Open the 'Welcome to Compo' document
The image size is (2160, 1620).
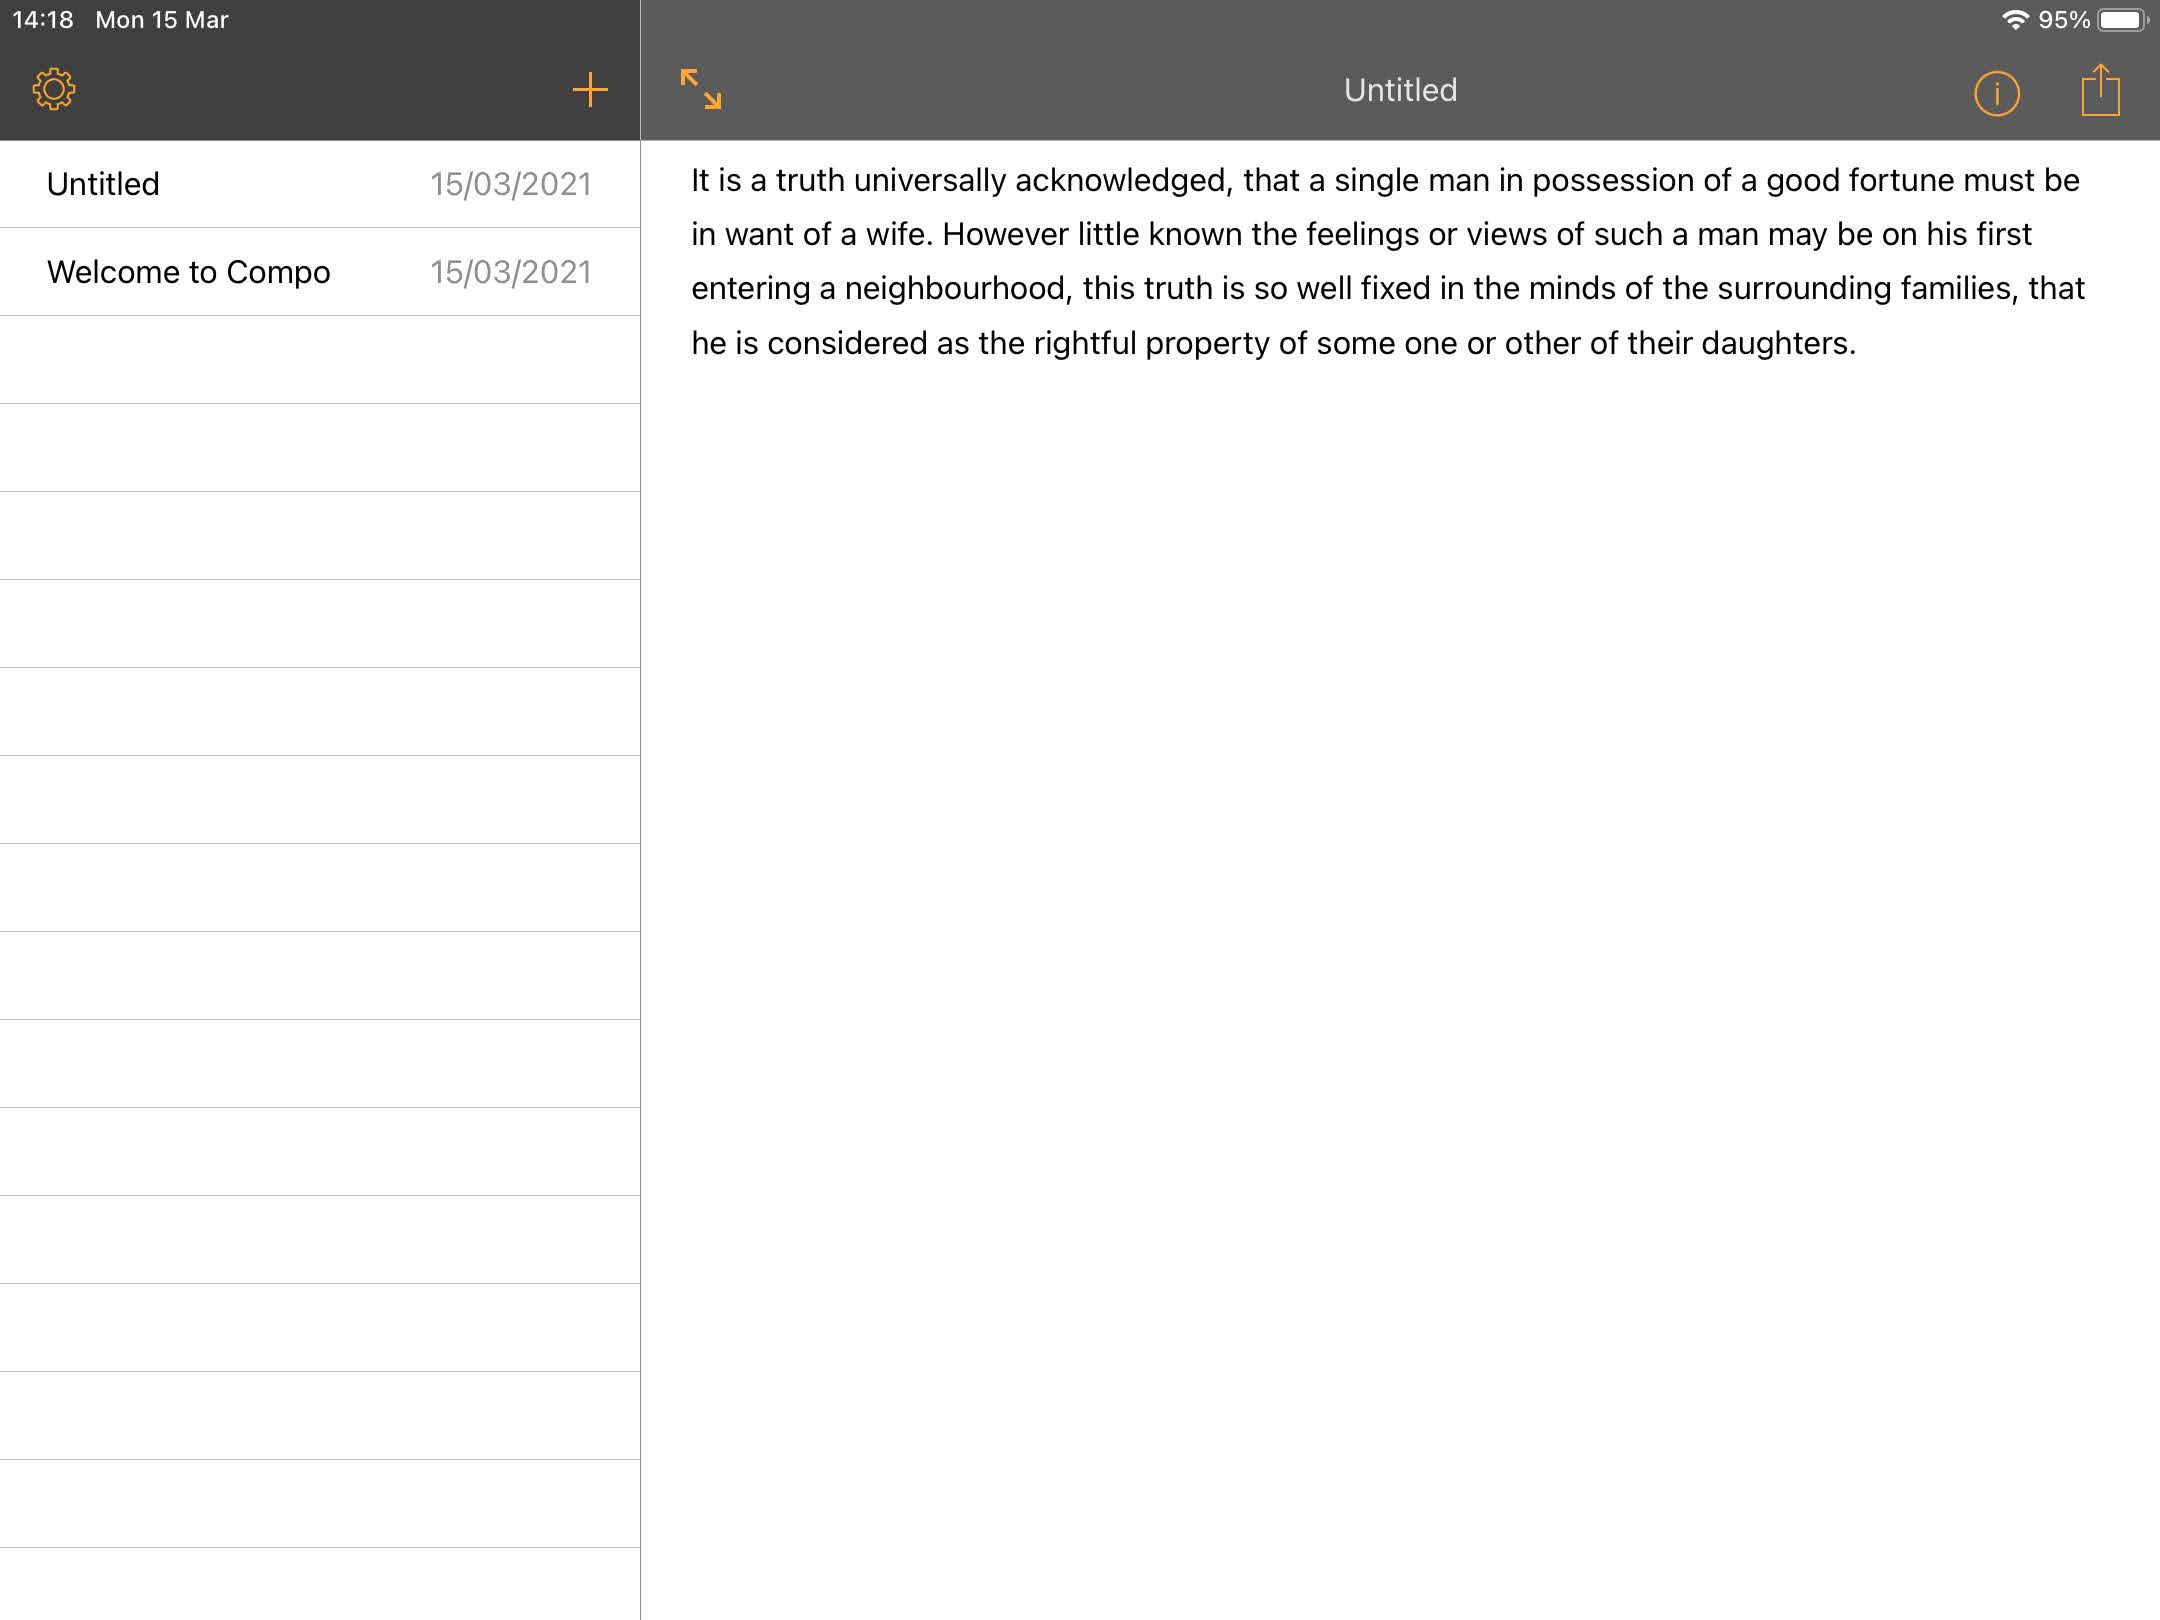189,271
